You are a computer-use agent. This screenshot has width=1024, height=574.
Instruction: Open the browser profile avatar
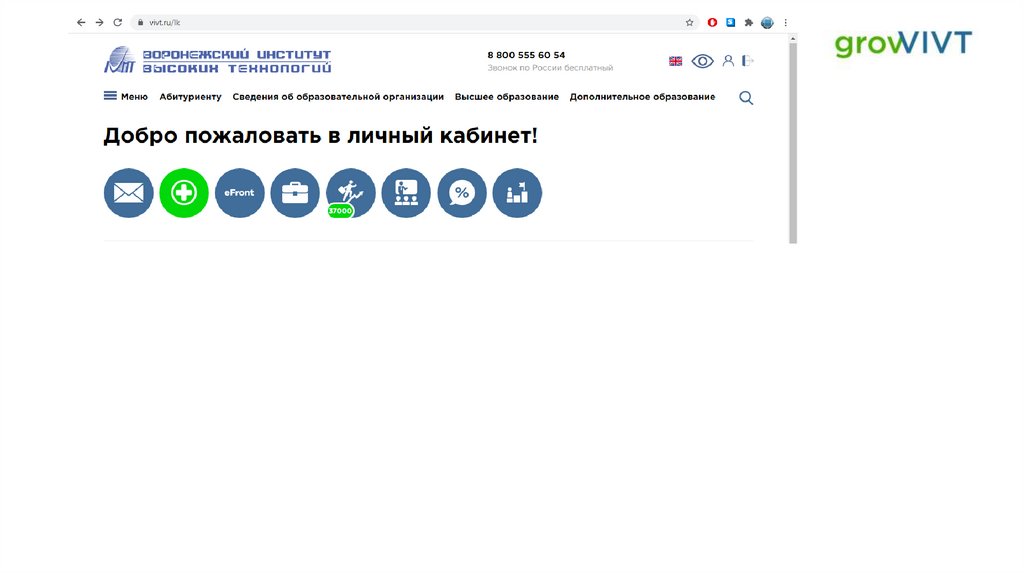[x=767, y=22]
